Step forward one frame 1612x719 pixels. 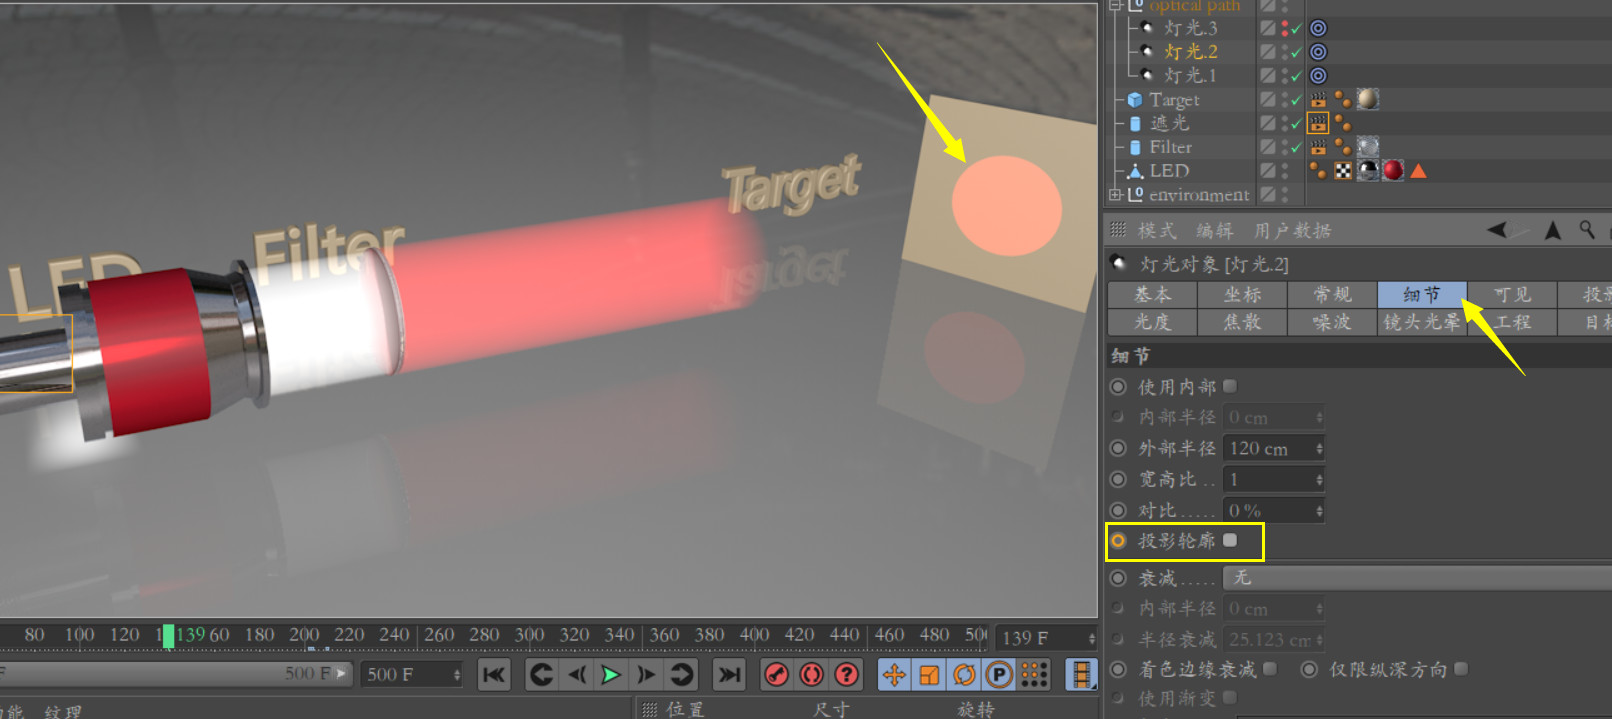point(646,675)
